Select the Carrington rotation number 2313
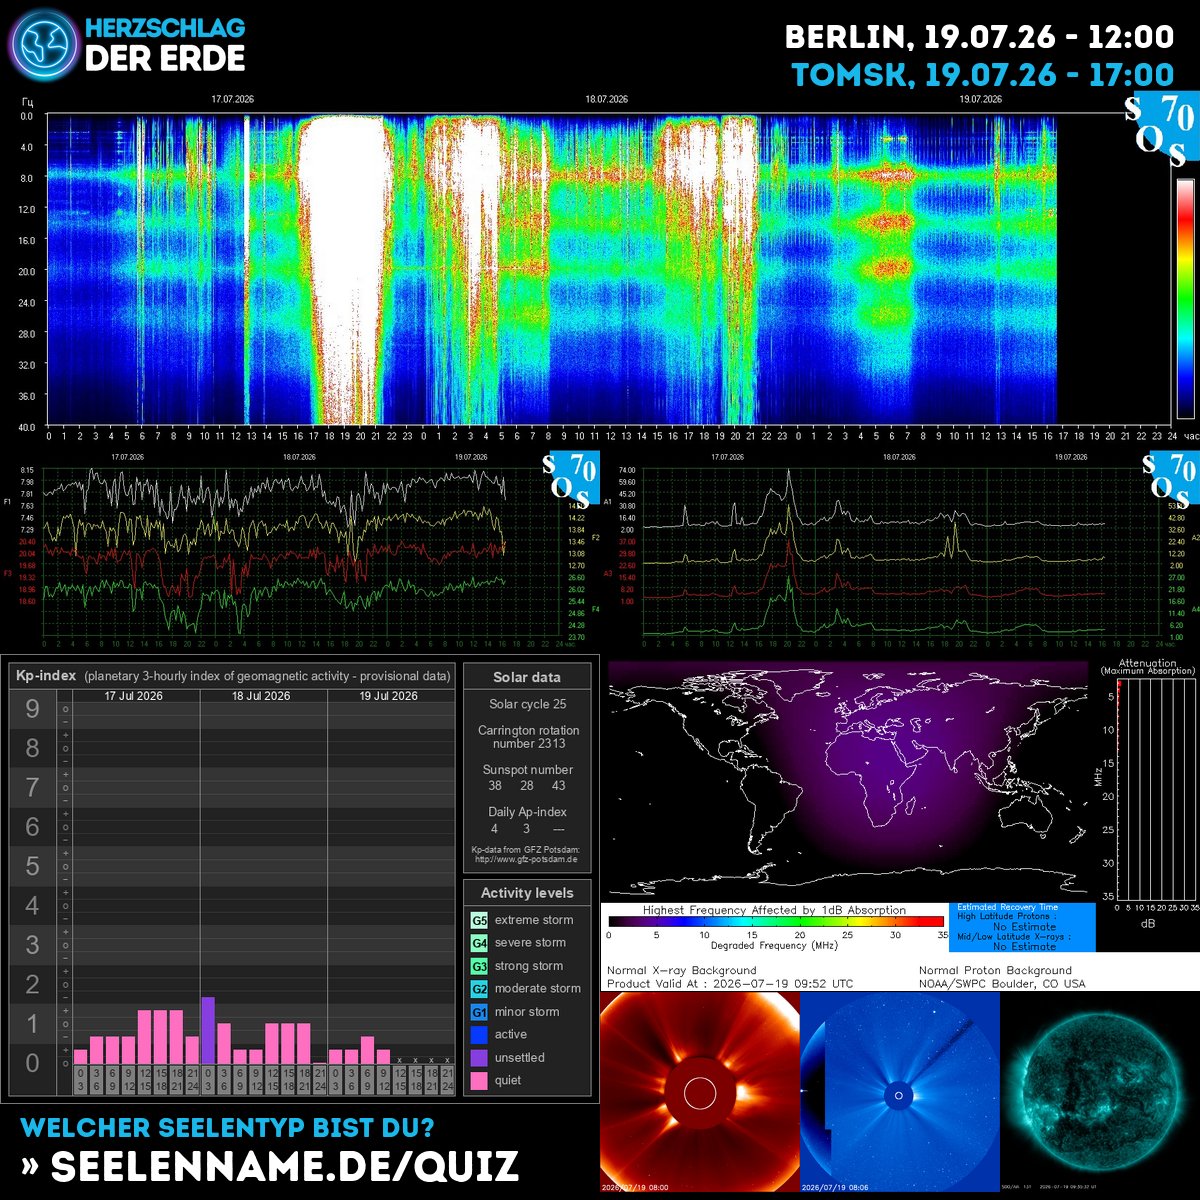Viewport: 1200px width, 1200px height. pos(528,737)
